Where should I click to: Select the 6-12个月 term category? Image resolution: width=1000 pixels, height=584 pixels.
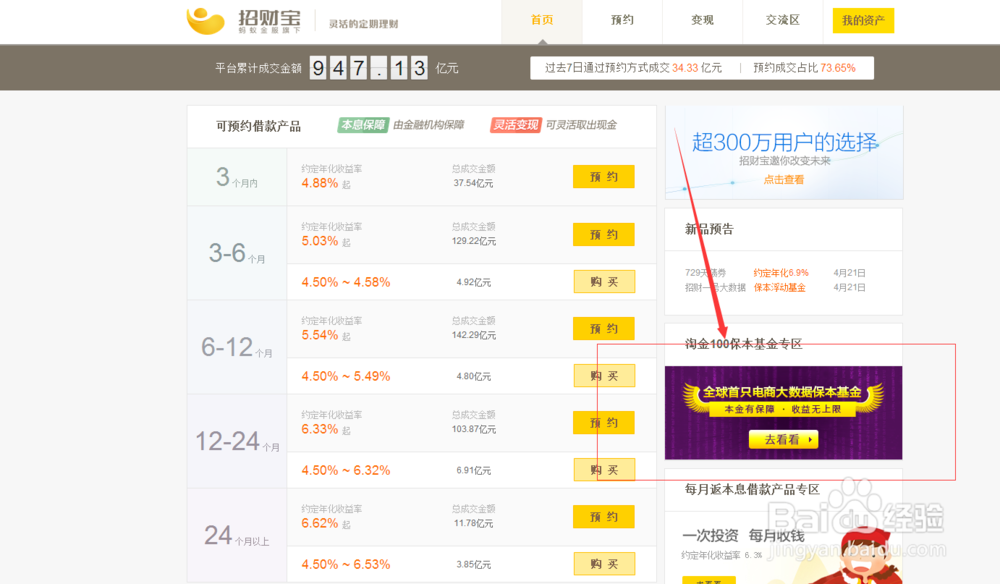click(237, 347)
